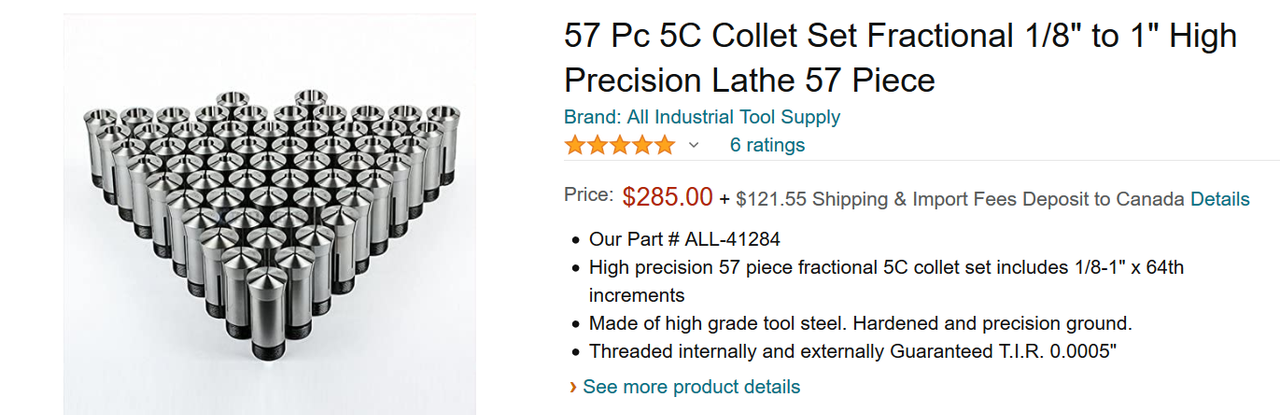Click orange chevron before See more product details

(572, 387)
